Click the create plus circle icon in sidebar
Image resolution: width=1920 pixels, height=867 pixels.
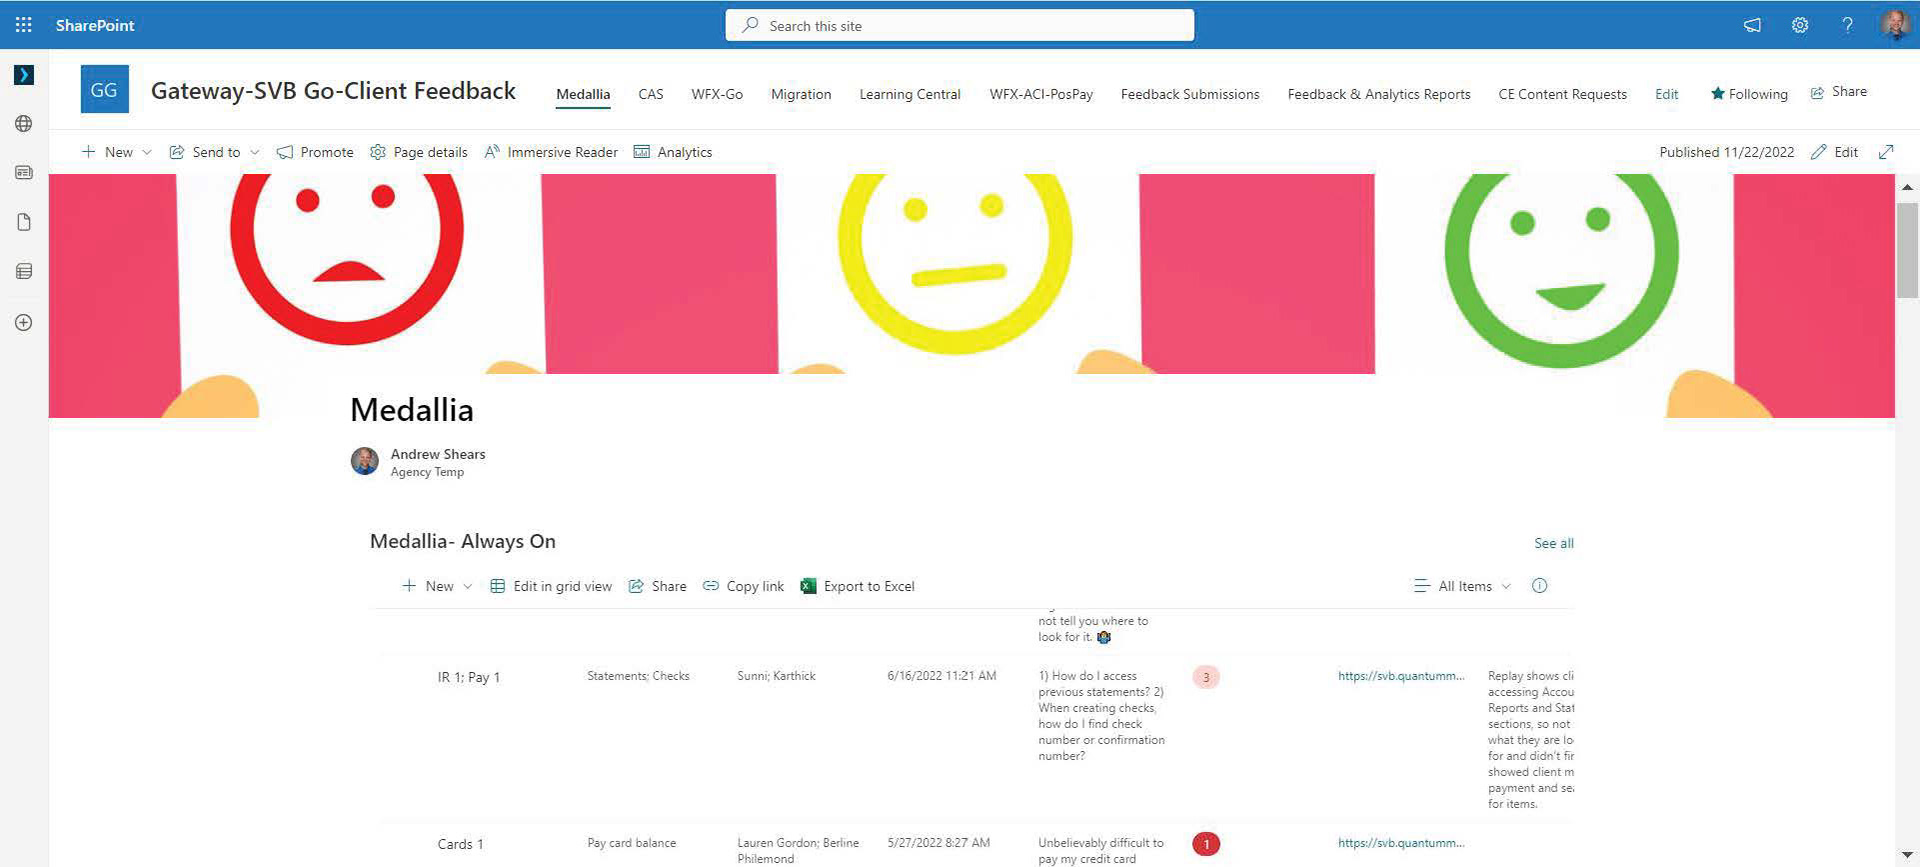24,322
